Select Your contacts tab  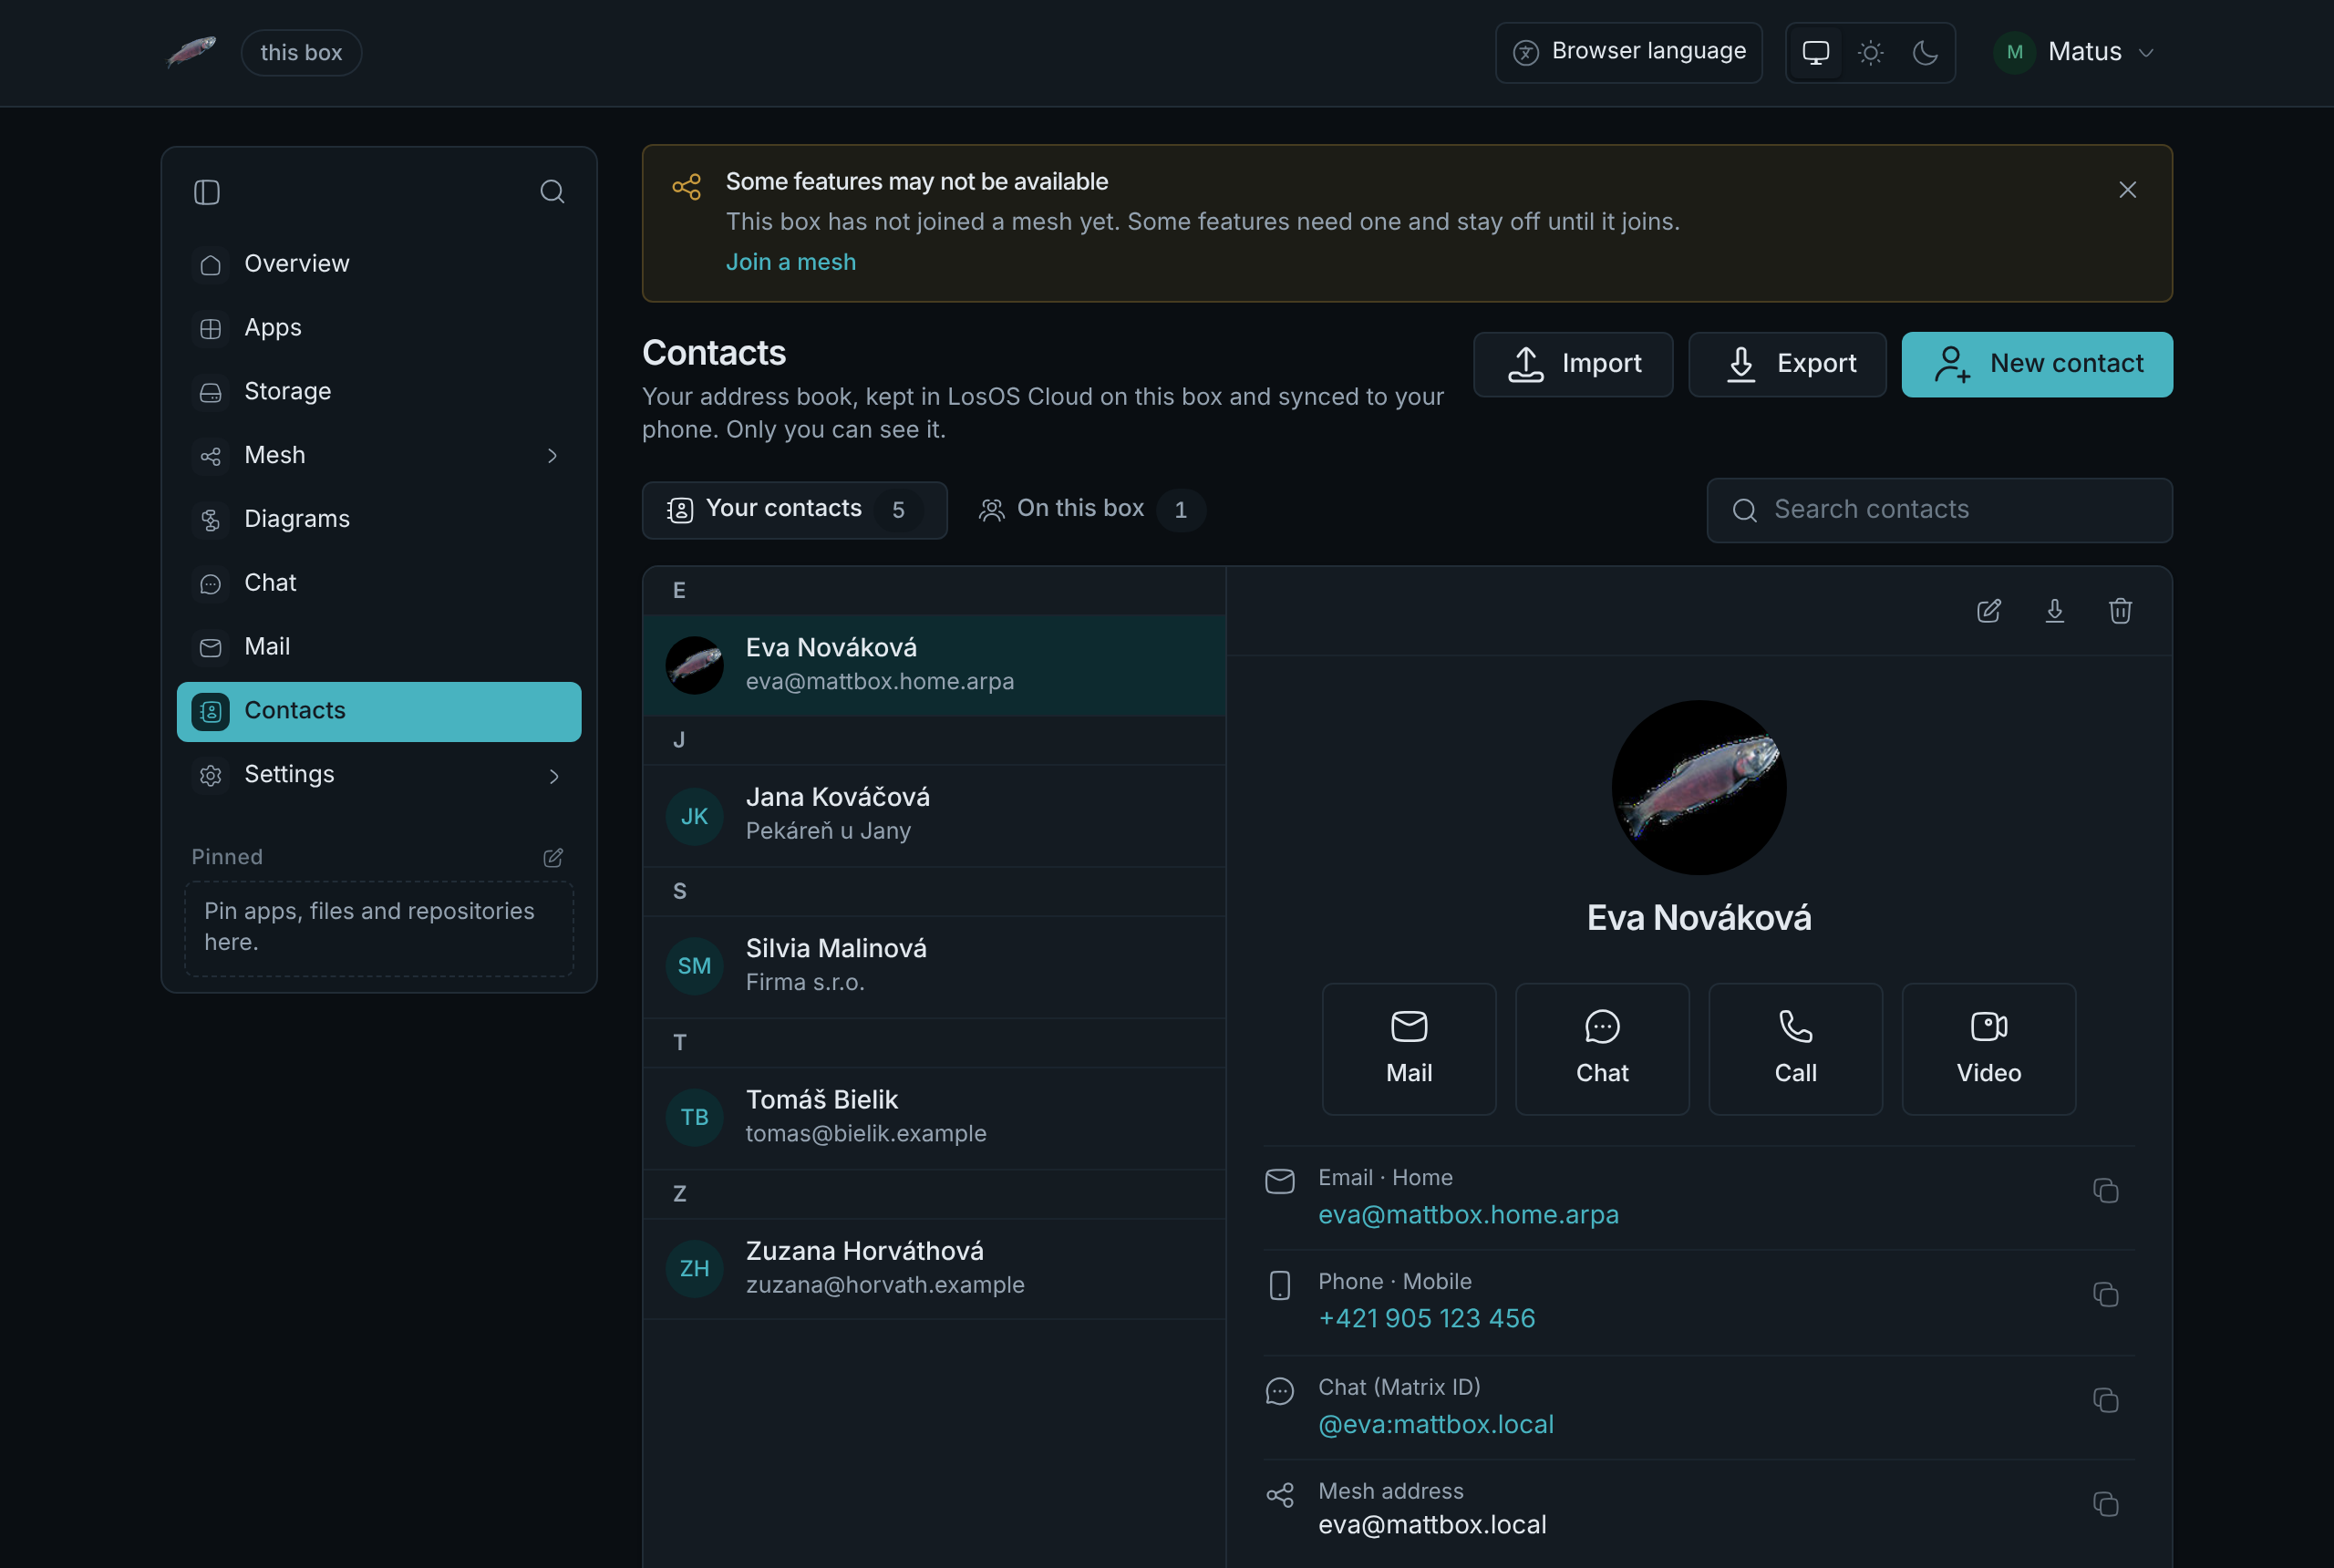click(795, 510)
